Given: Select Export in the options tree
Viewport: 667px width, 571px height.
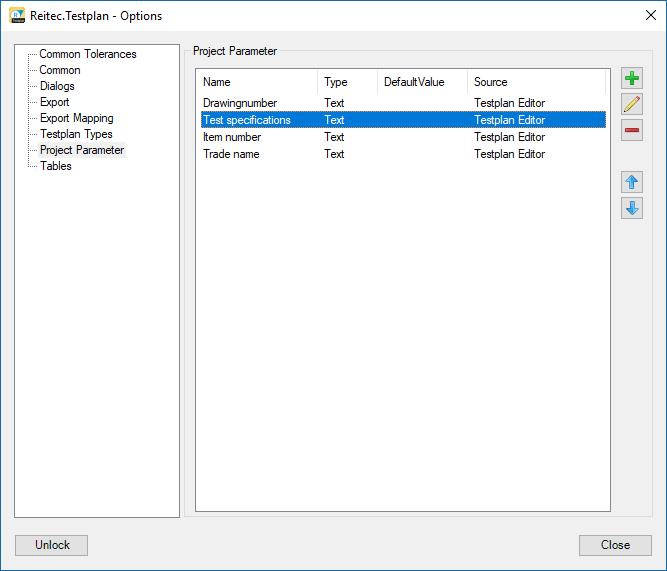Looking at the screenshot, I should pyautogui.click(x=54, y=102).
